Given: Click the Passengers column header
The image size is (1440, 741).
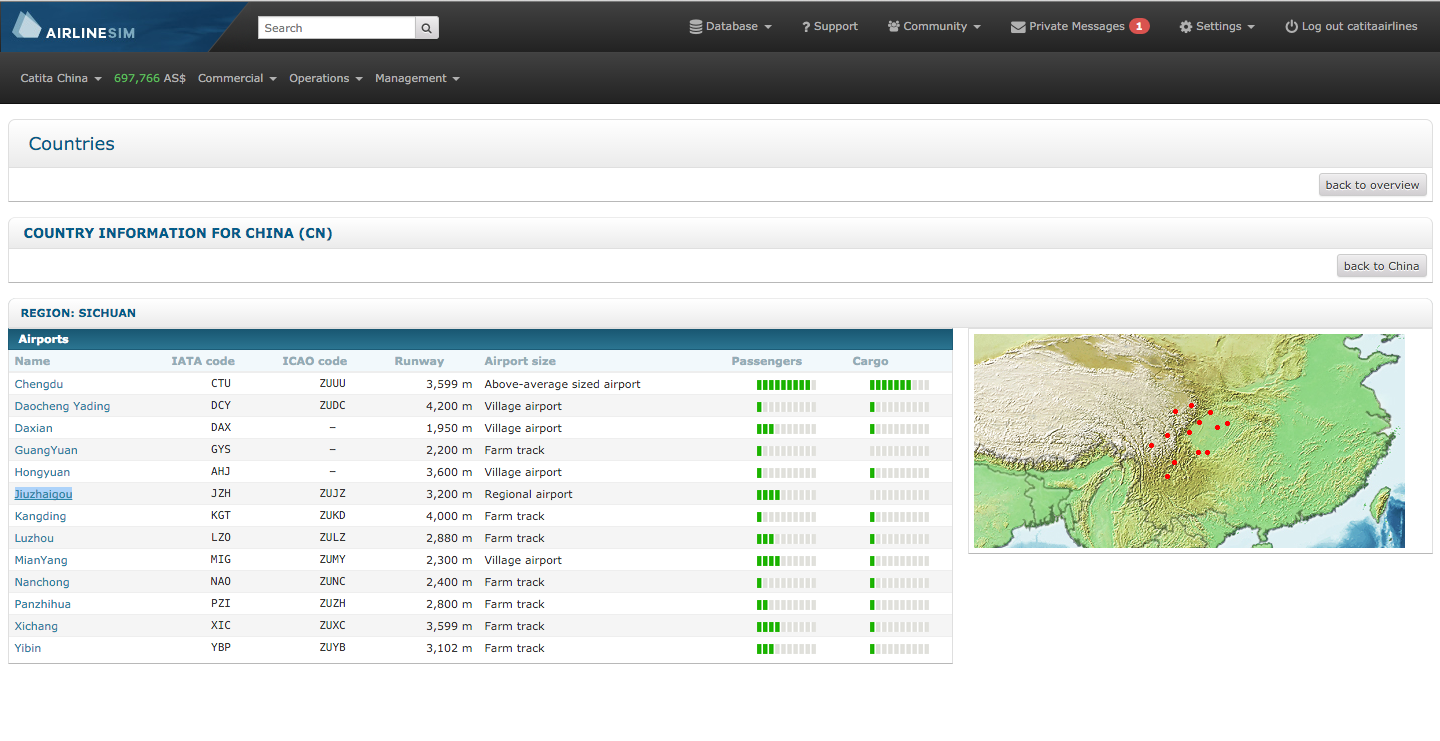Looking at the screenshot, I should [x=766, y=361].
